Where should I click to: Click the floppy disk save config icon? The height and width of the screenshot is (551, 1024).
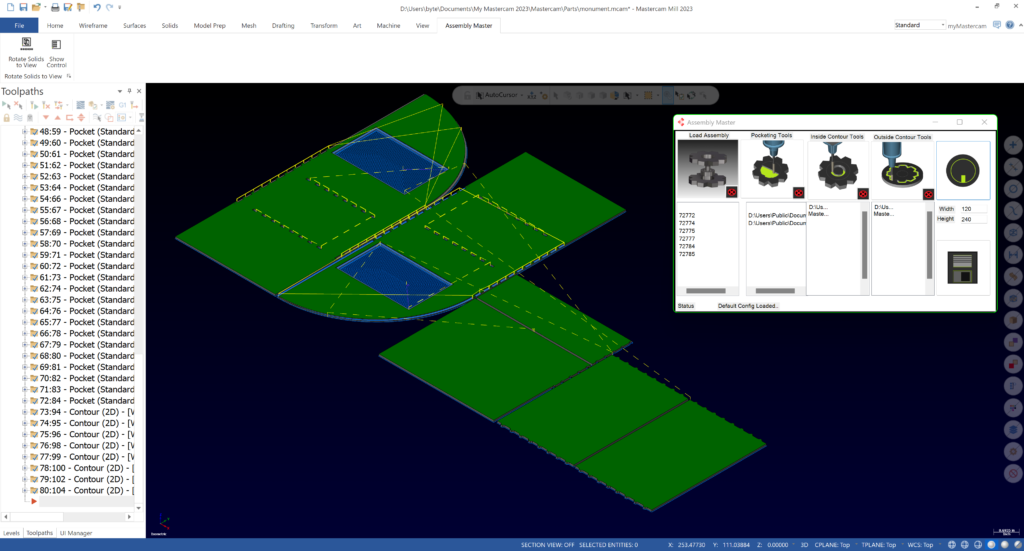963,267
